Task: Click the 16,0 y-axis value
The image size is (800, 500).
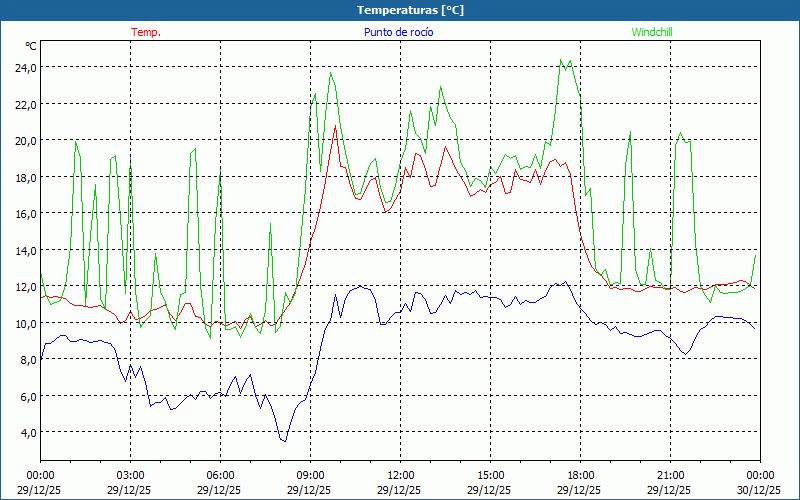Action: (x=25, y=213)
